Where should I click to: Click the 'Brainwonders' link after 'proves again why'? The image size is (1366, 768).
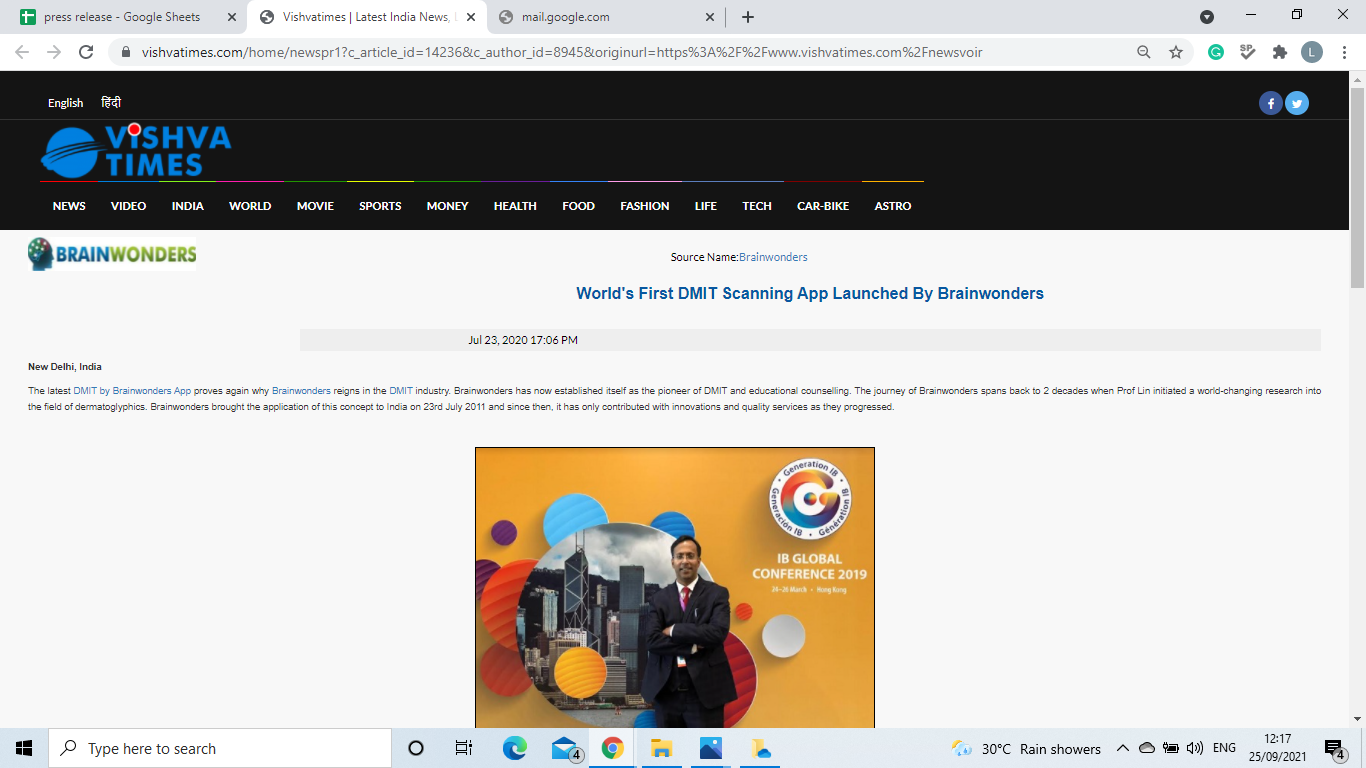(x=301, y=391)
